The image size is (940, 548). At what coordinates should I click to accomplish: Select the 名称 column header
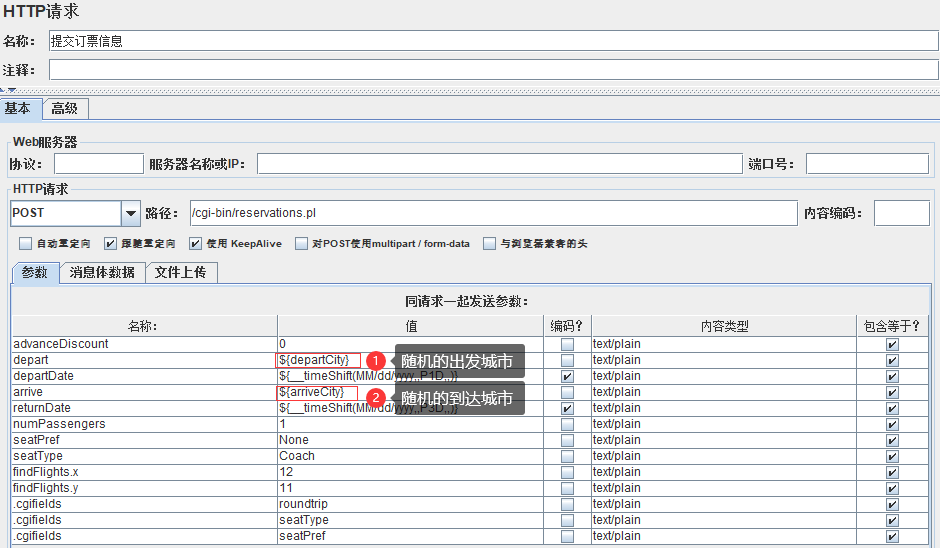144,326
